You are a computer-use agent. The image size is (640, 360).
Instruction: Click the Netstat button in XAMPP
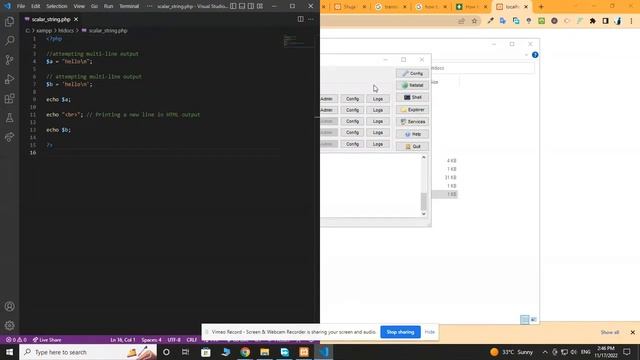point(412,85)
